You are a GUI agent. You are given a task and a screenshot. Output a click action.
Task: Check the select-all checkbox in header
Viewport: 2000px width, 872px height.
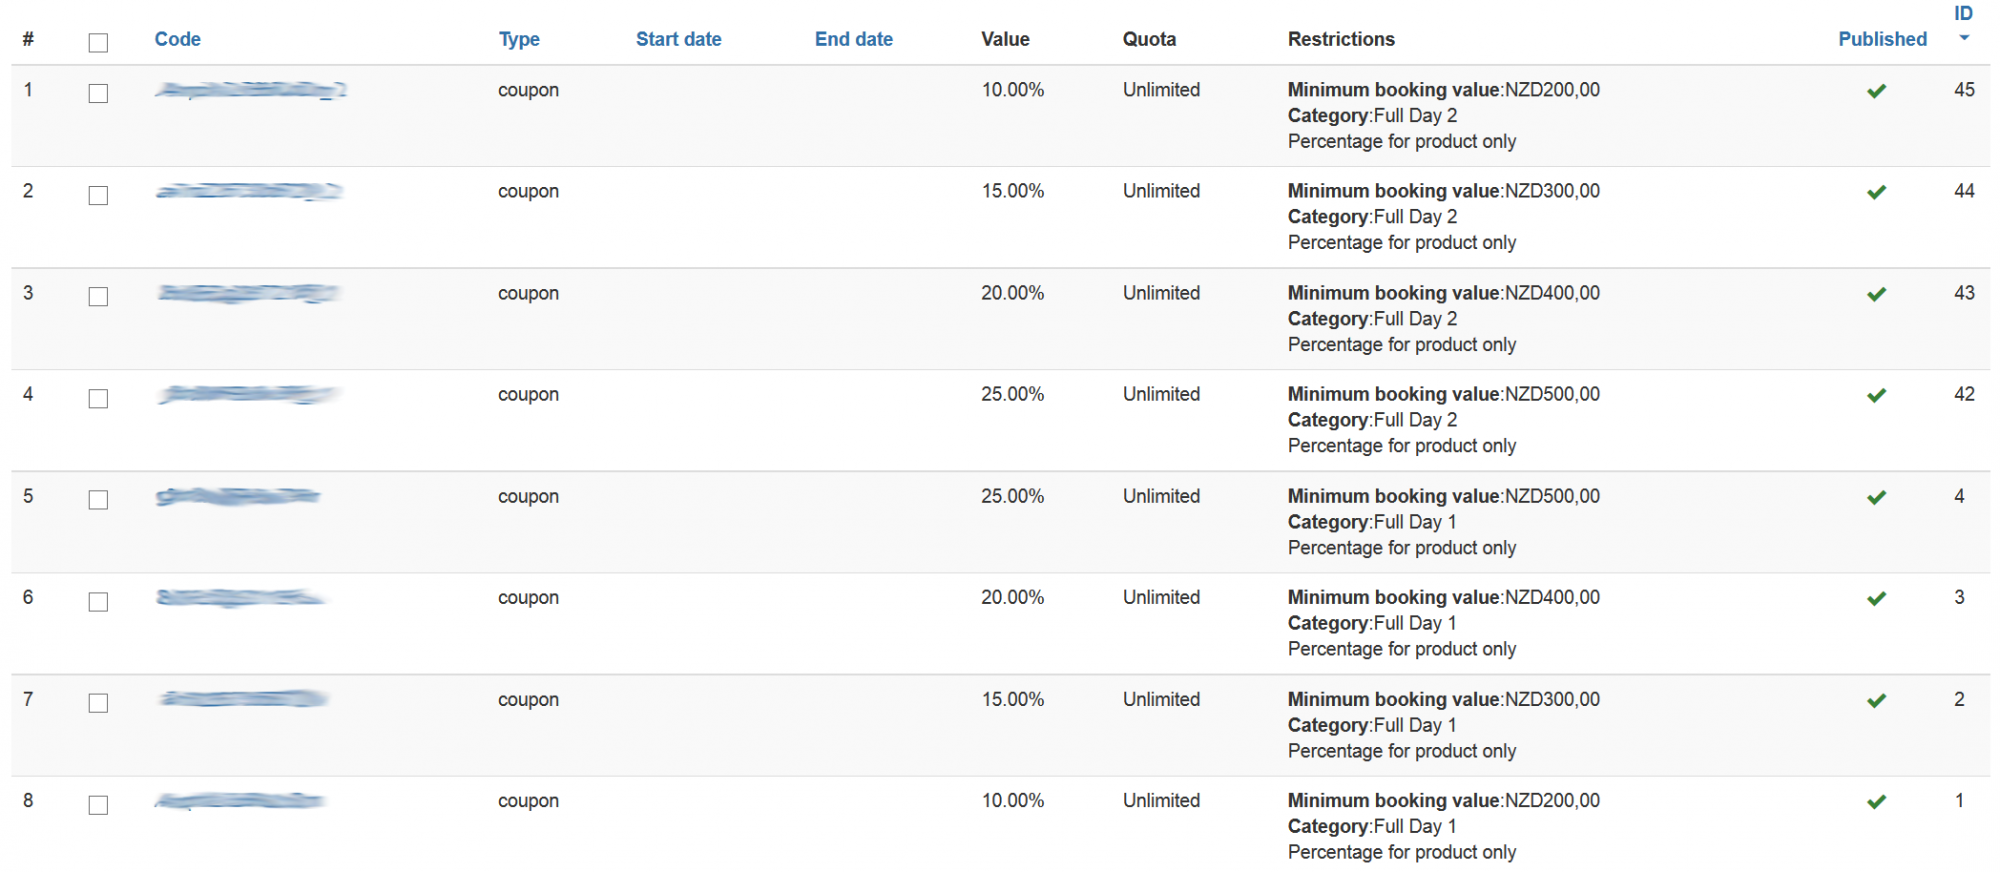(x=98, y=43)
